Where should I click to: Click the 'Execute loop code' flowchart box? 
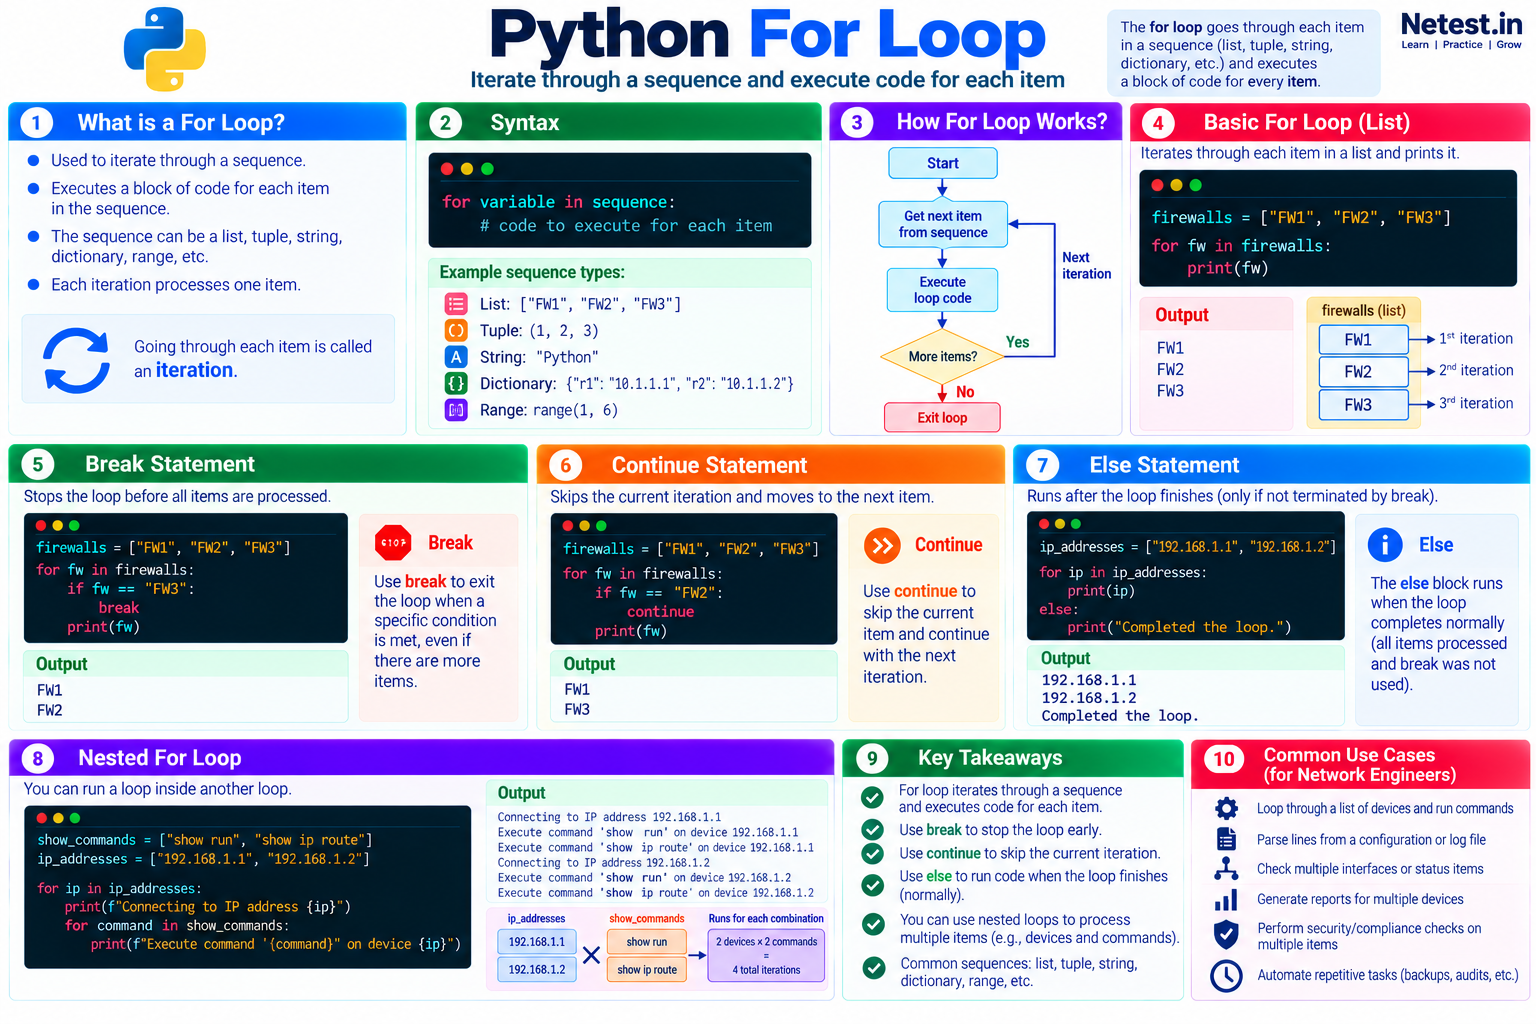click(x=942, y=290)
